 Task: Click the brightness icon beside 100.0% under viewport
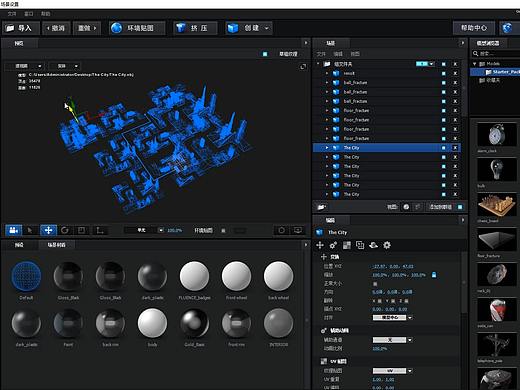(x=161, y=230)
